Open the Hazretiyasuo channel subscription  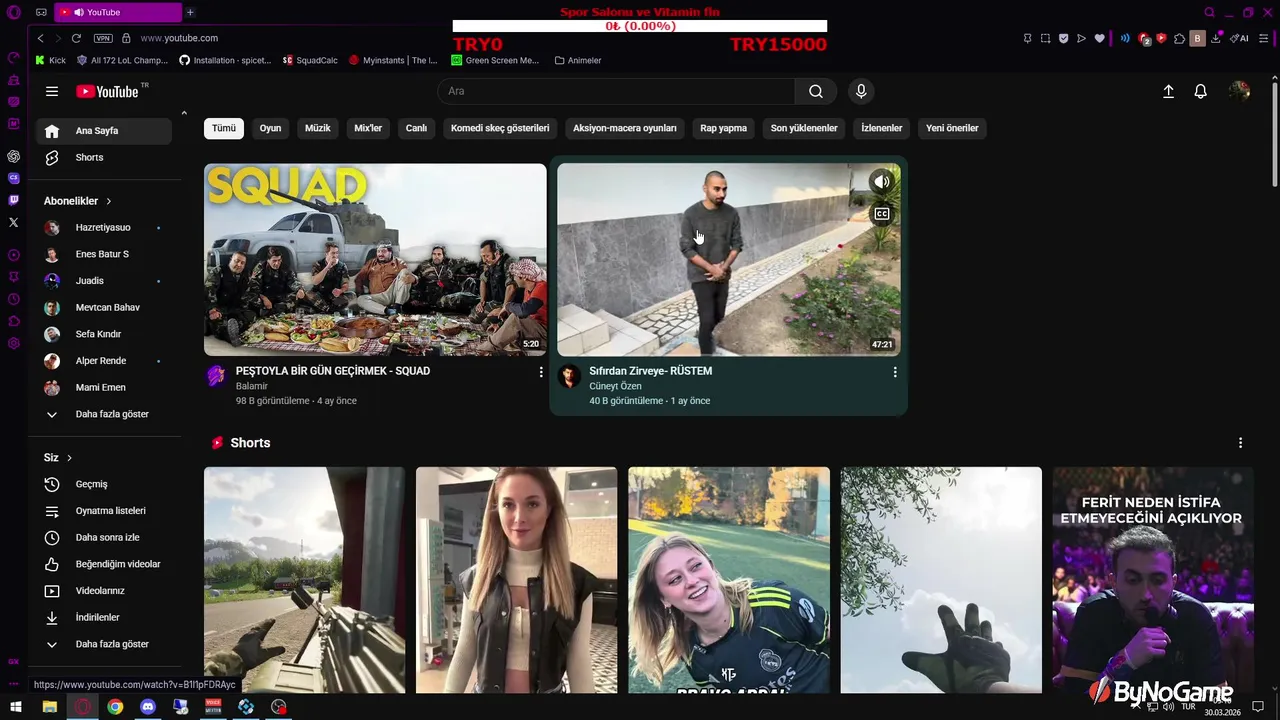pyautogui.click(x=104, y=228)
